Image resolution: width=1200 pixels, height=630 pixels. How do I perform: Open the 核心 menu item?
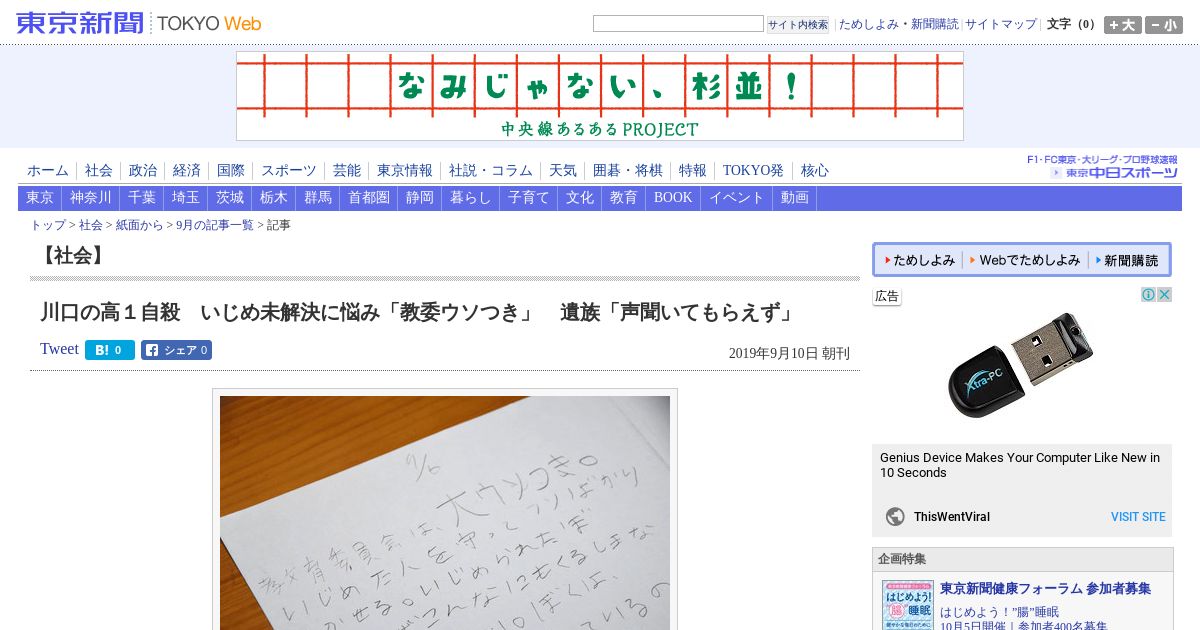[x=815, y=170]
